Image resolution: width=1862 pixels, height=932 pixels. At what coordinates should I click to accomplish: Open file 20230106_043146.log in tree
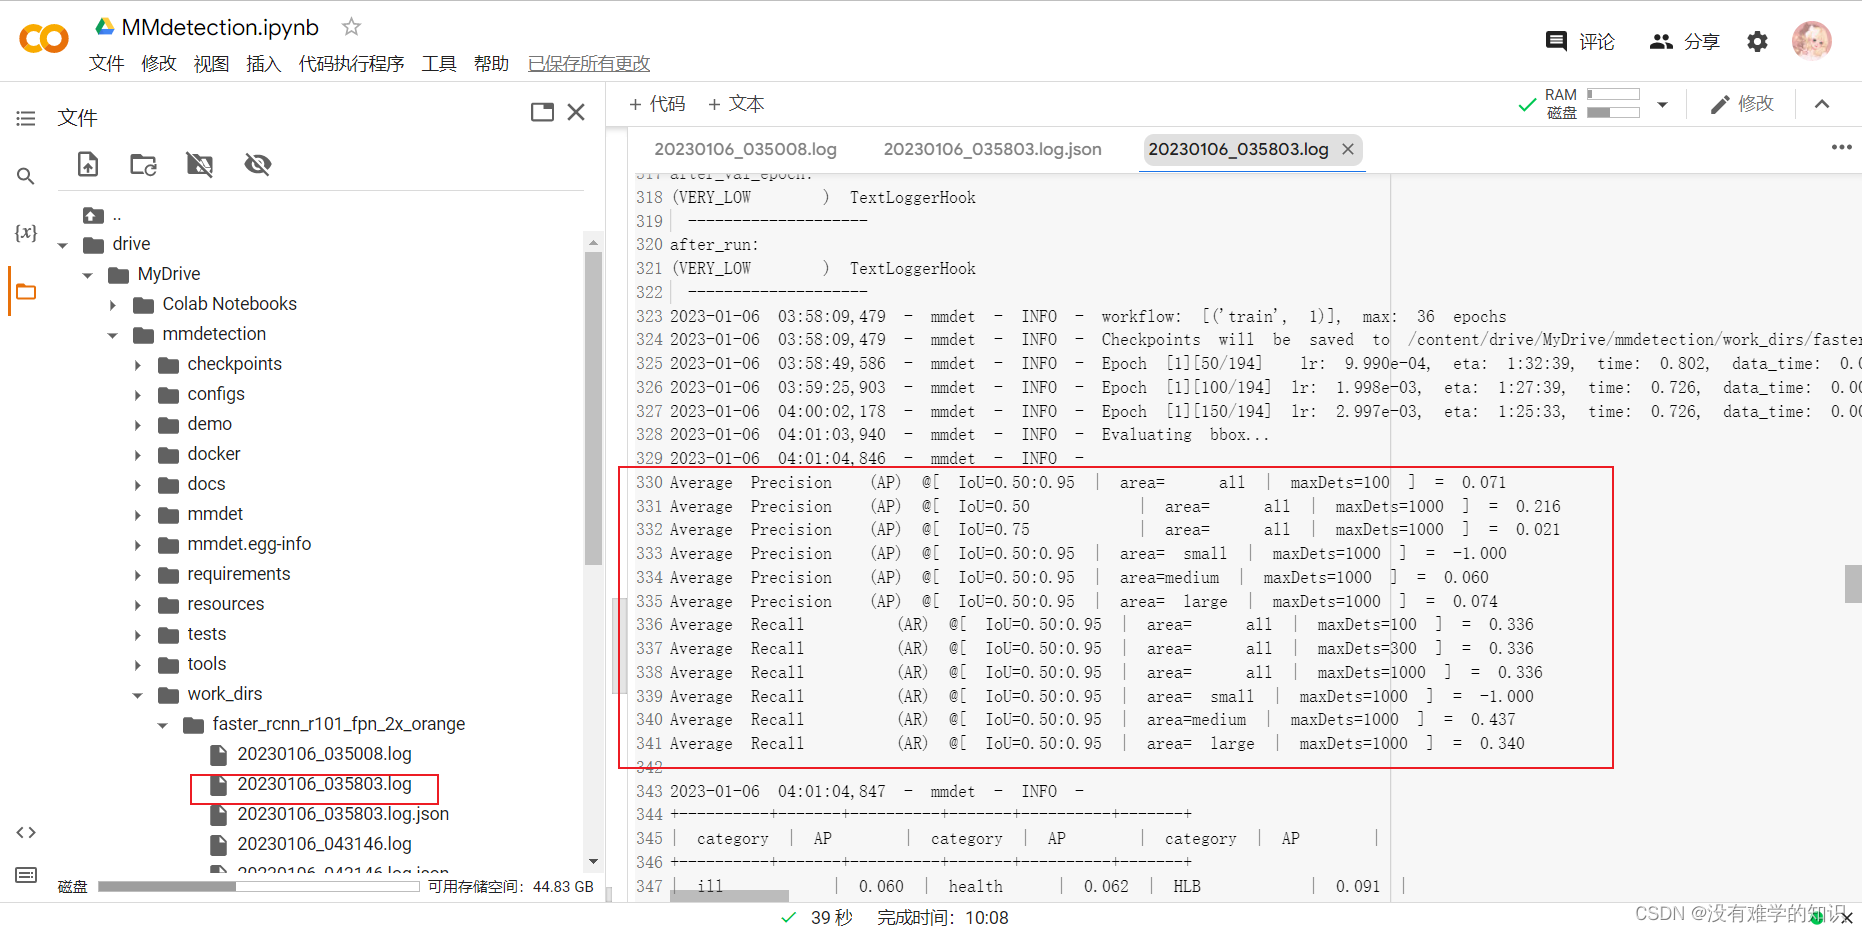pos(324,844)
